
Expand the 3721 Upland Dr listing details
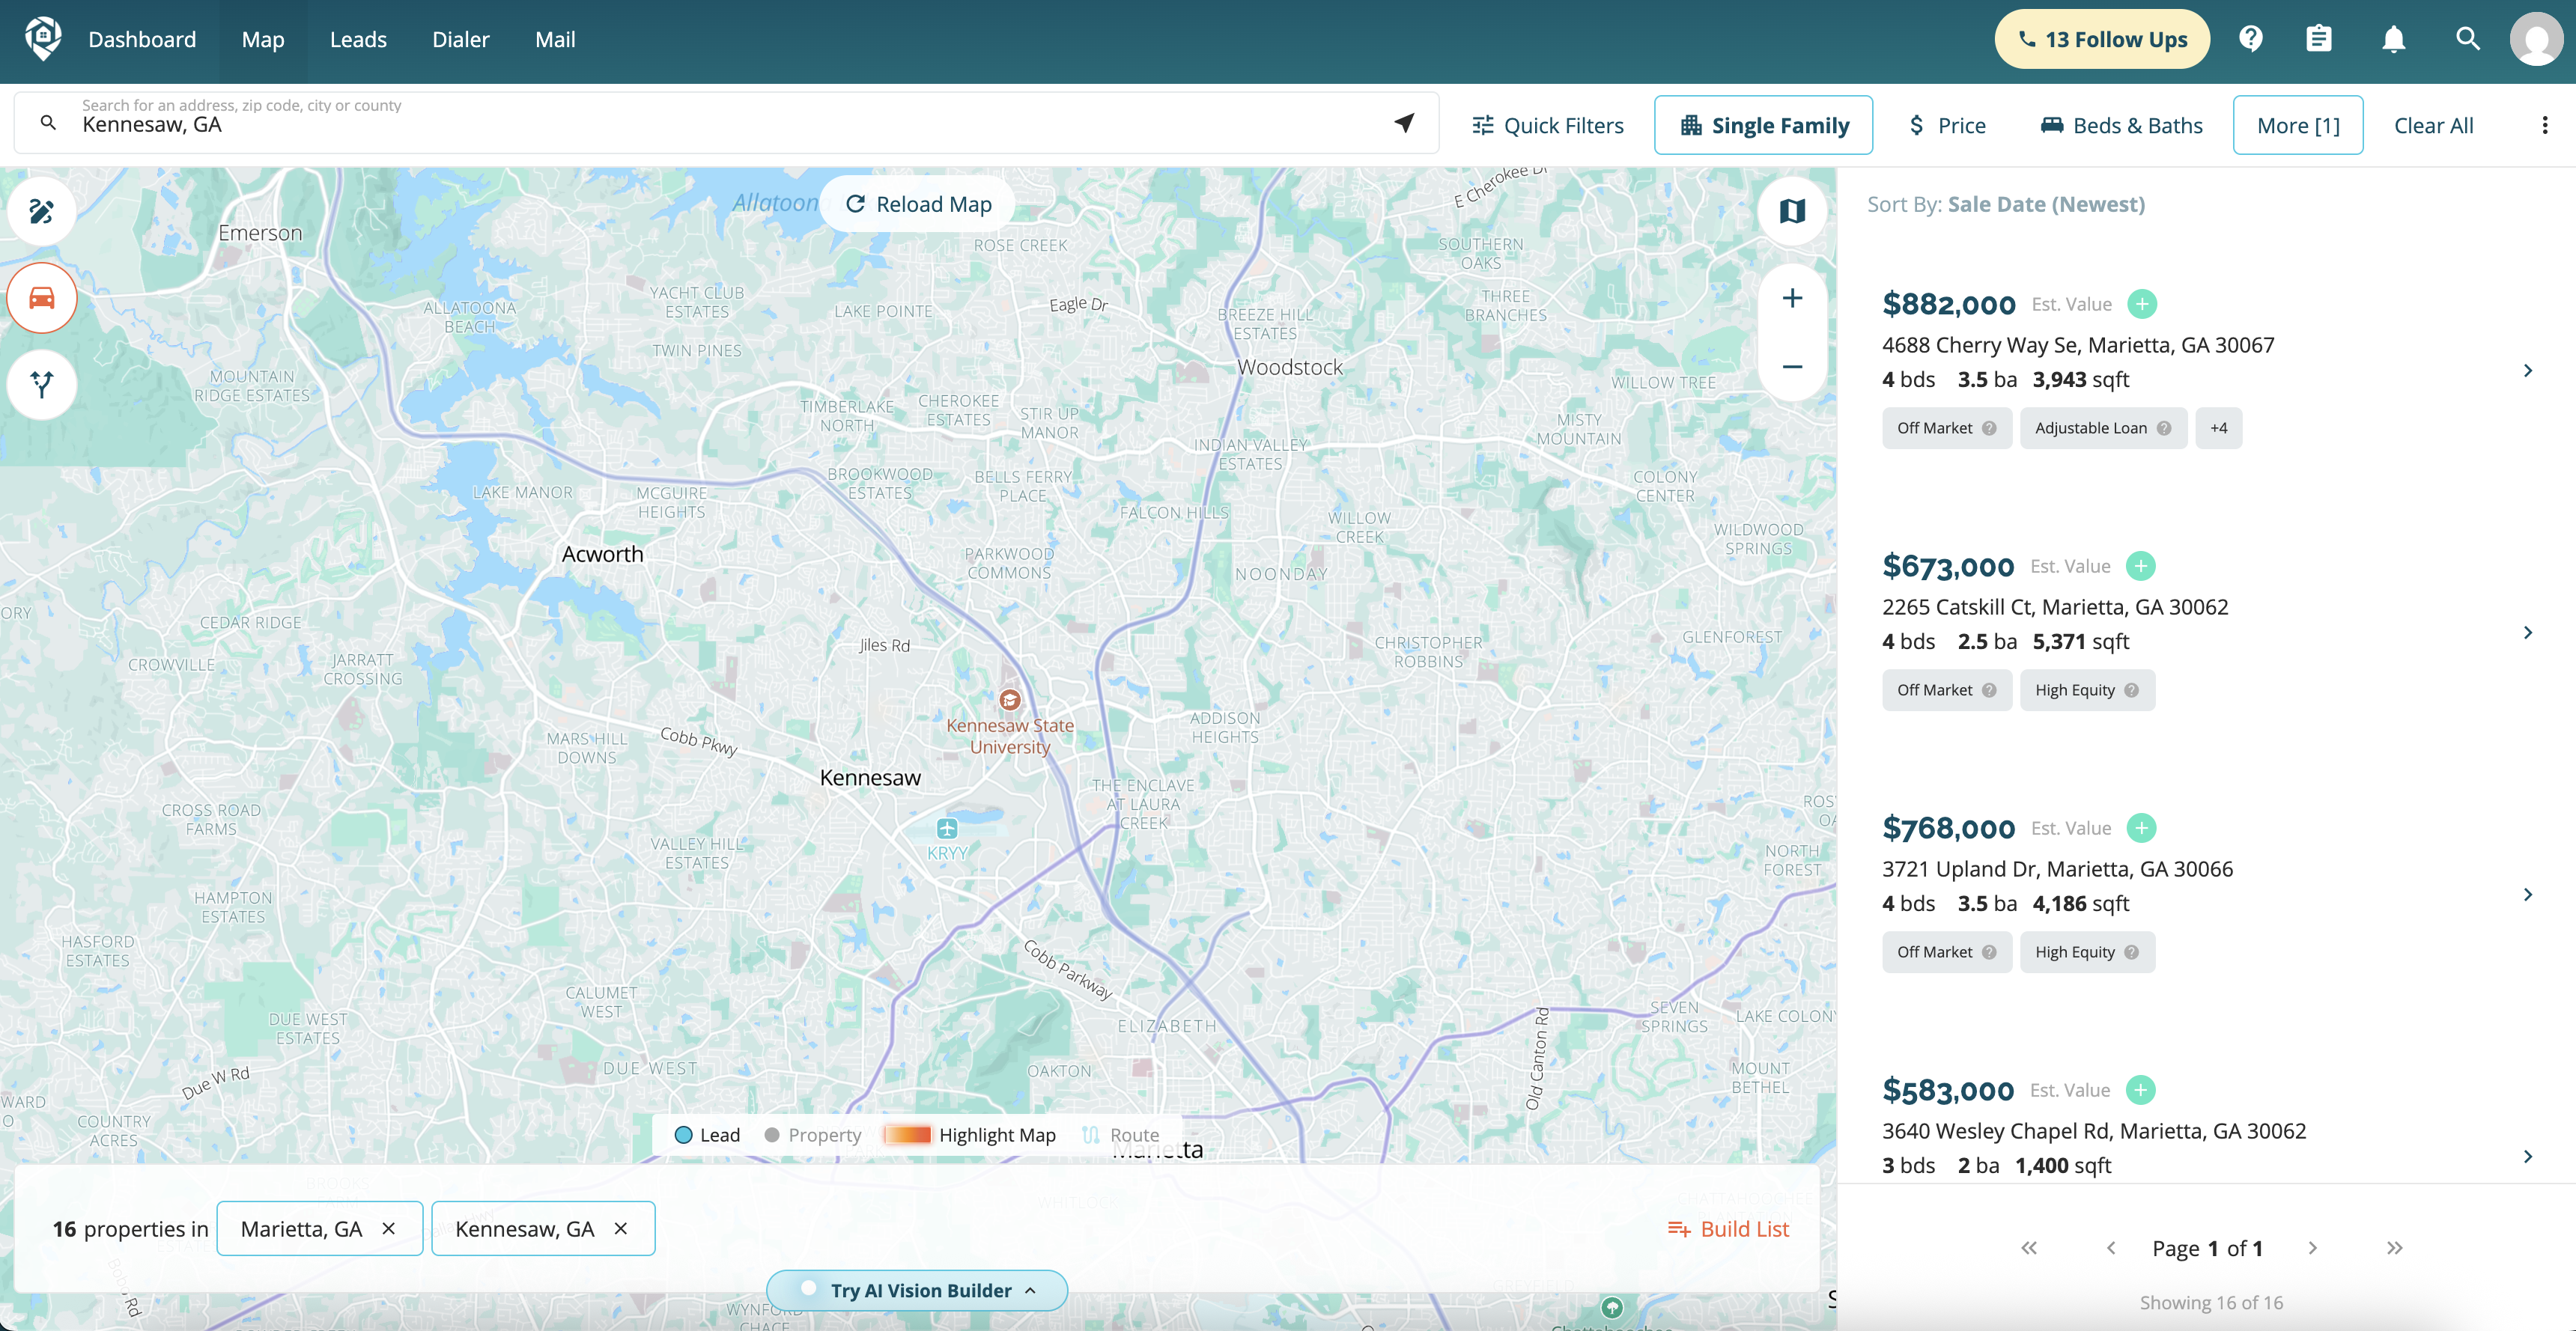[2528, 895]
